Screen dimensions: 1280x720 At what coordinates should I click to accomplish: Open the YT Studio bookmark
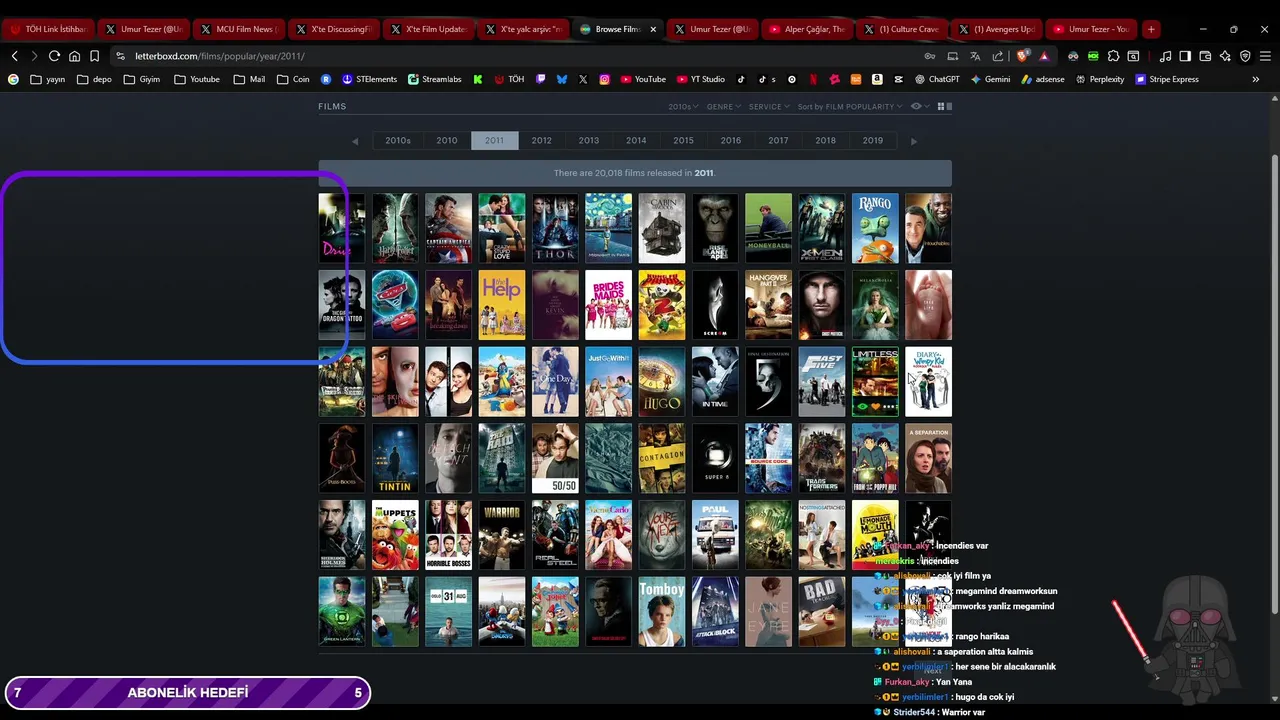701,79
